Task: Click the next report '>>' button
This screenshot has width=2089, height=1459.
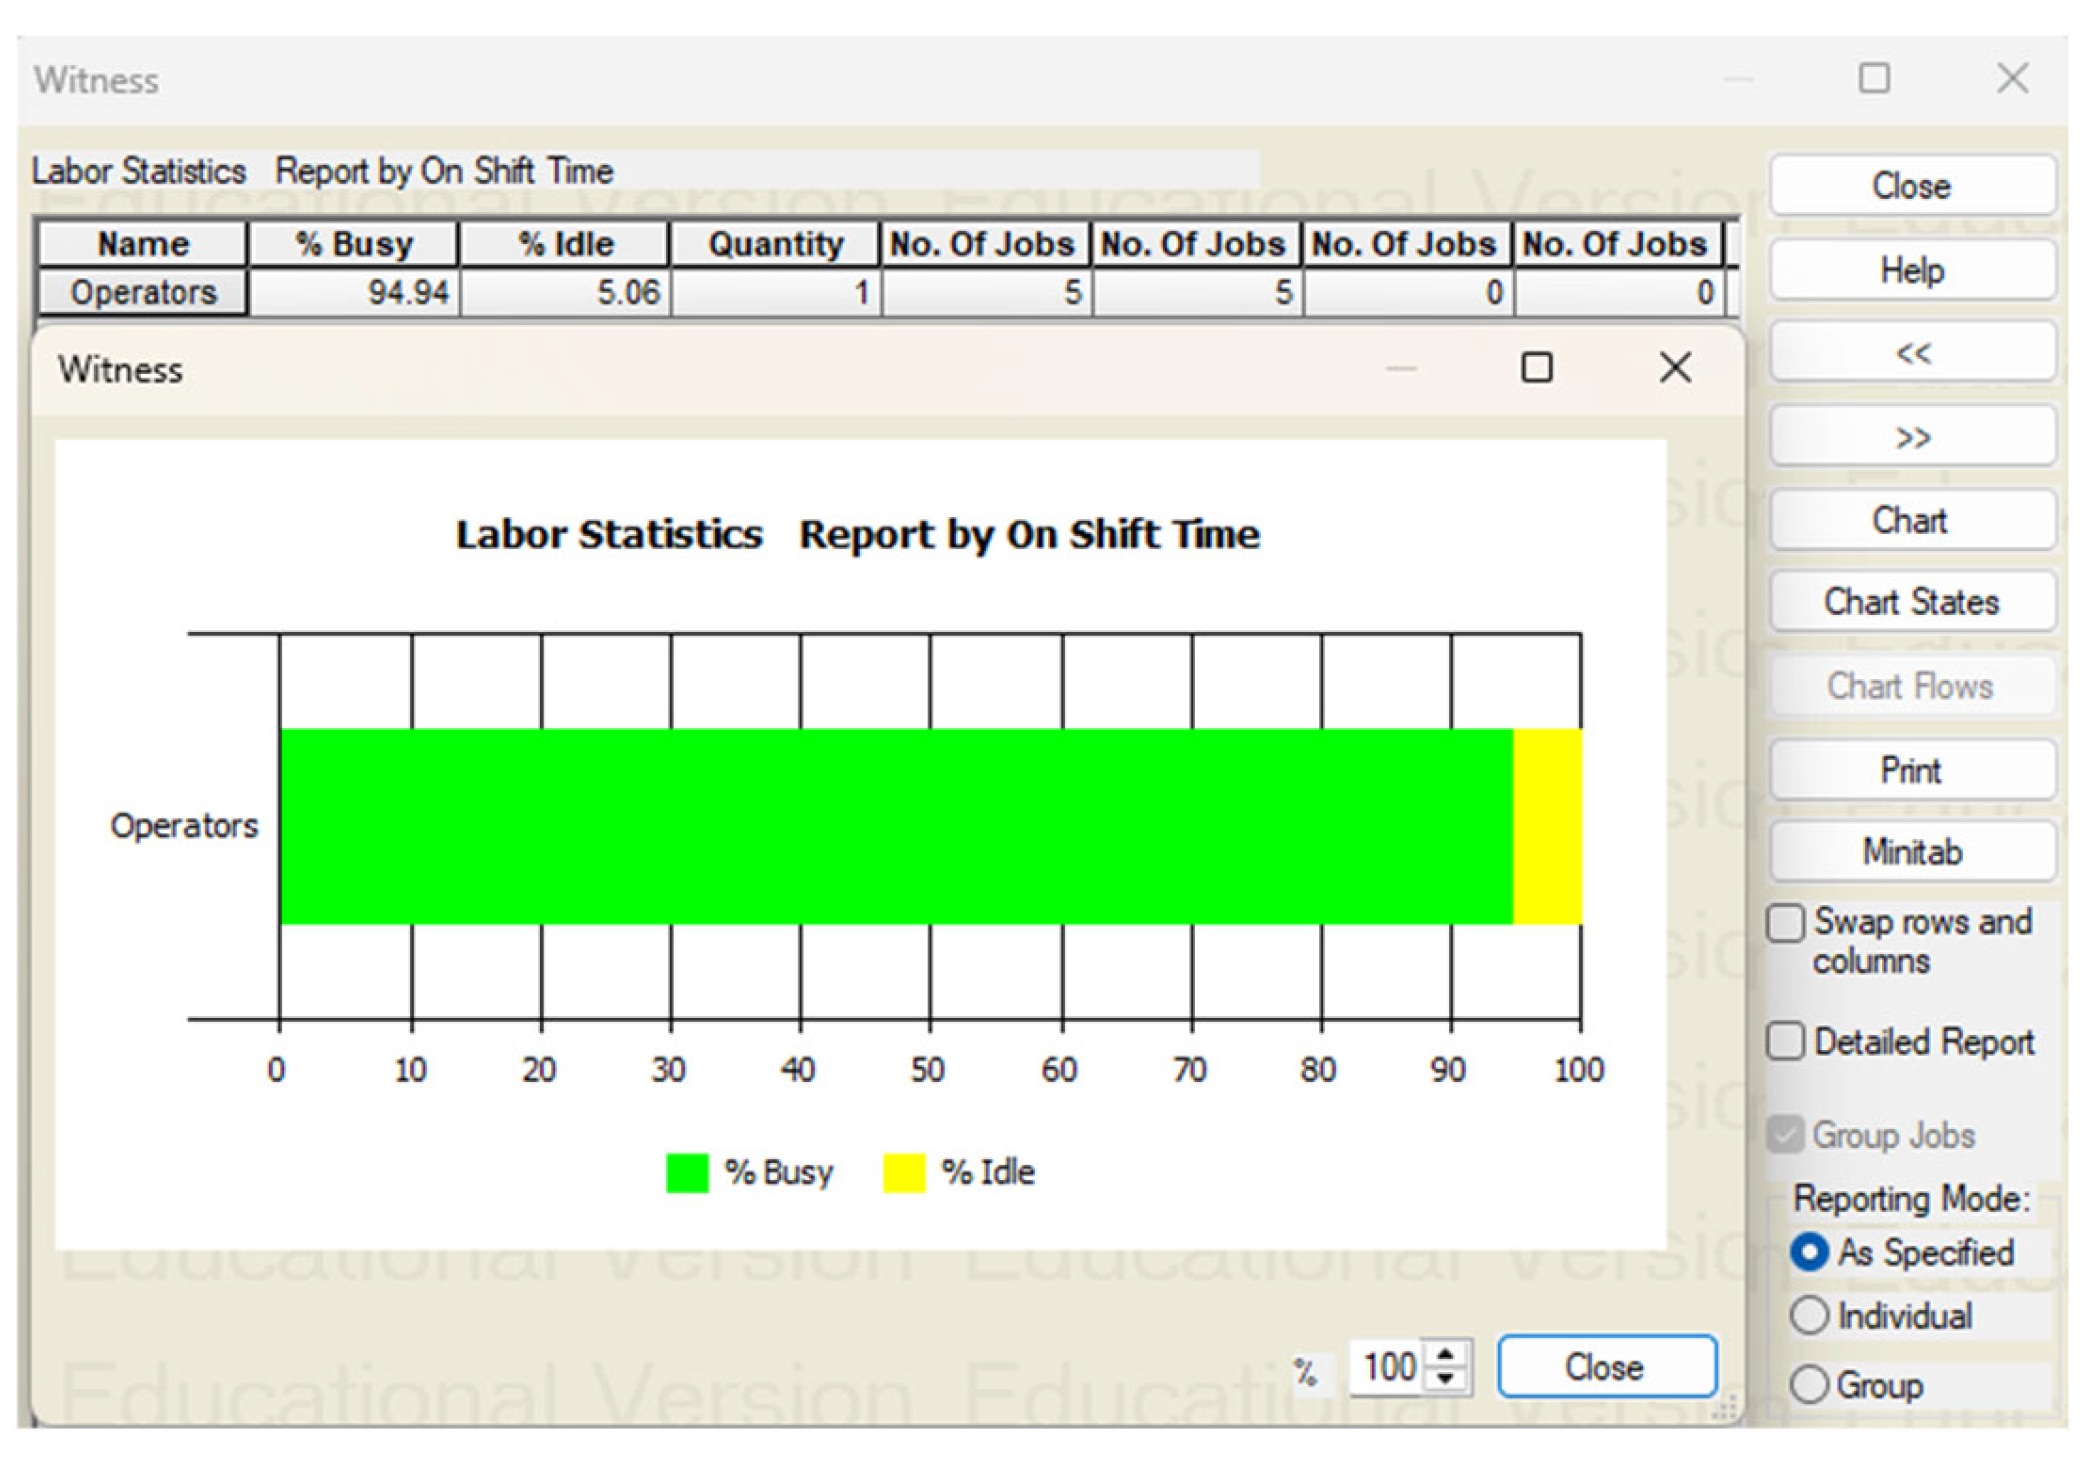Action: pos(1911,437)
